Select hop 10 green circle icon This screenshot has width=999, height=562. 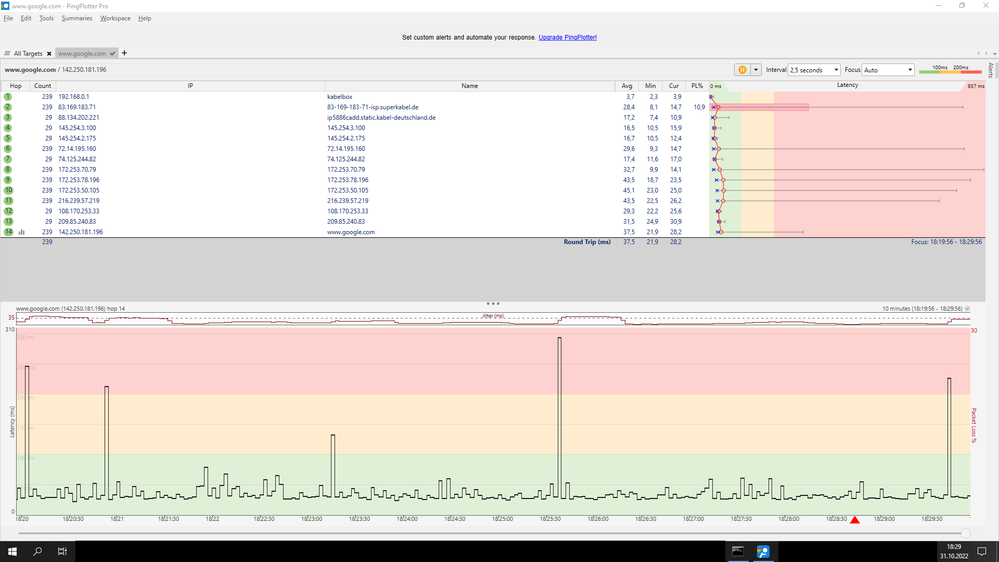point(8,191)
